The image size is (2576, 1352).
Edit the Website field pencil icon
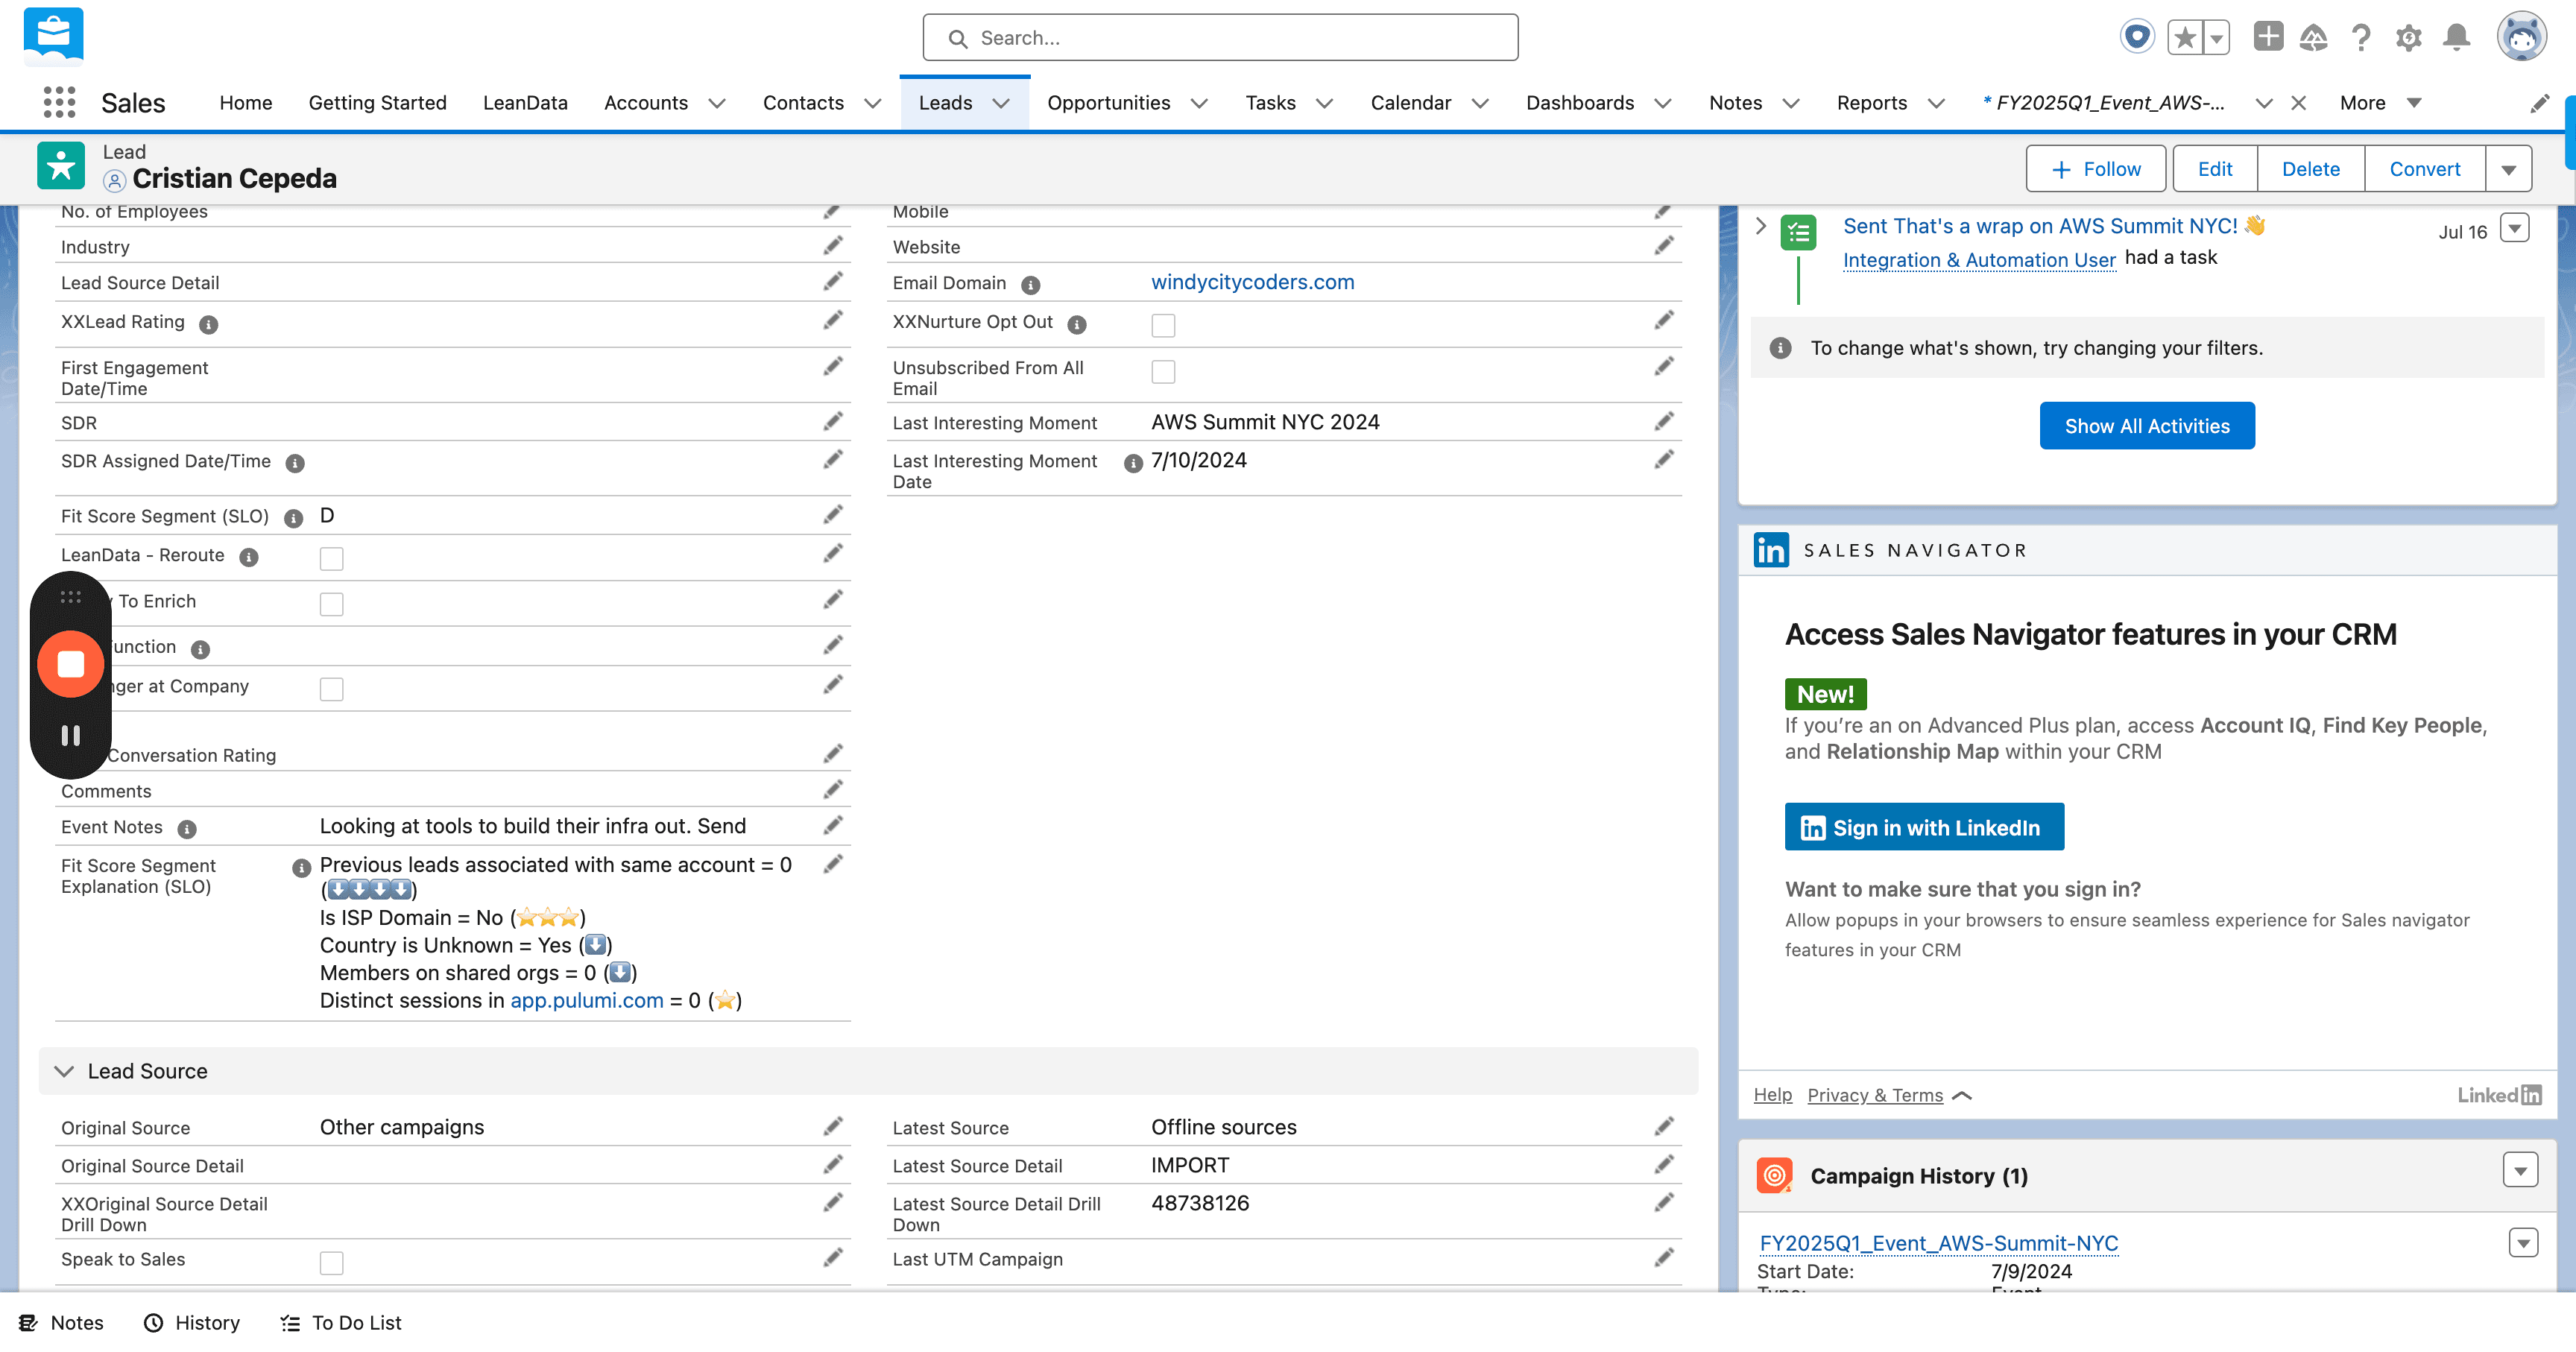coord(1663,246)
